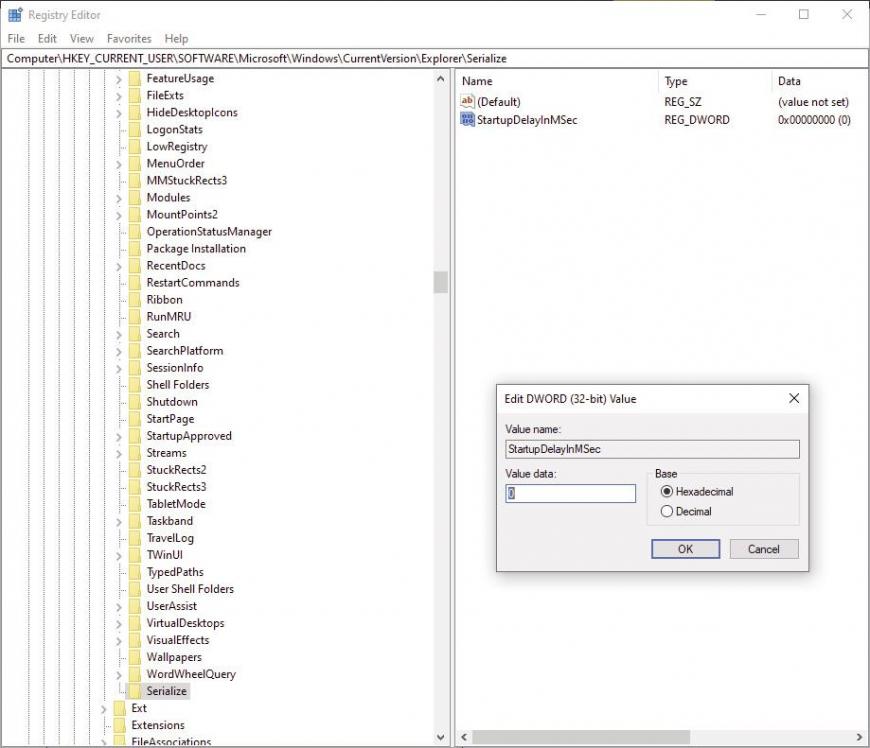Expand the SessionInfo key
Viewport: 870px width, 748px height.
119,368
